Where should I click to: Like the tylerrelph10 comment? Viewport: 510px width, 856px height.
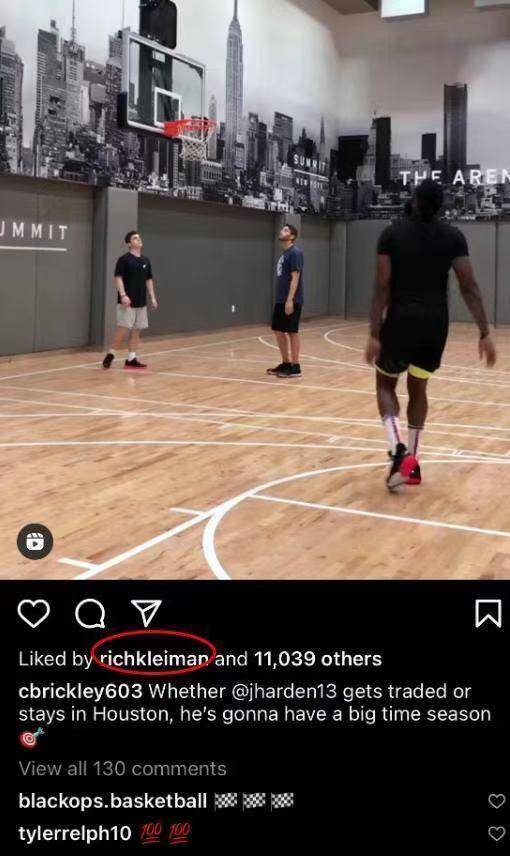[x=496, y=834]
